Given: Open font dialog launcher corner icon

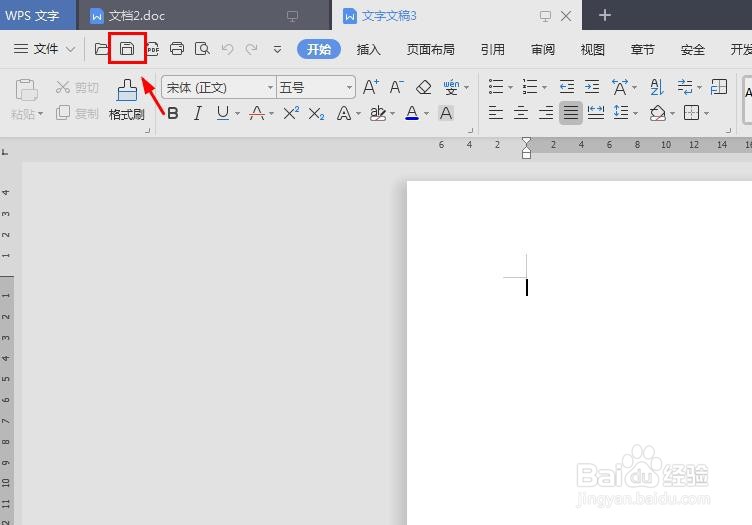Looking at the screenshot, I should pyautogui.click(x=470, y=130).
